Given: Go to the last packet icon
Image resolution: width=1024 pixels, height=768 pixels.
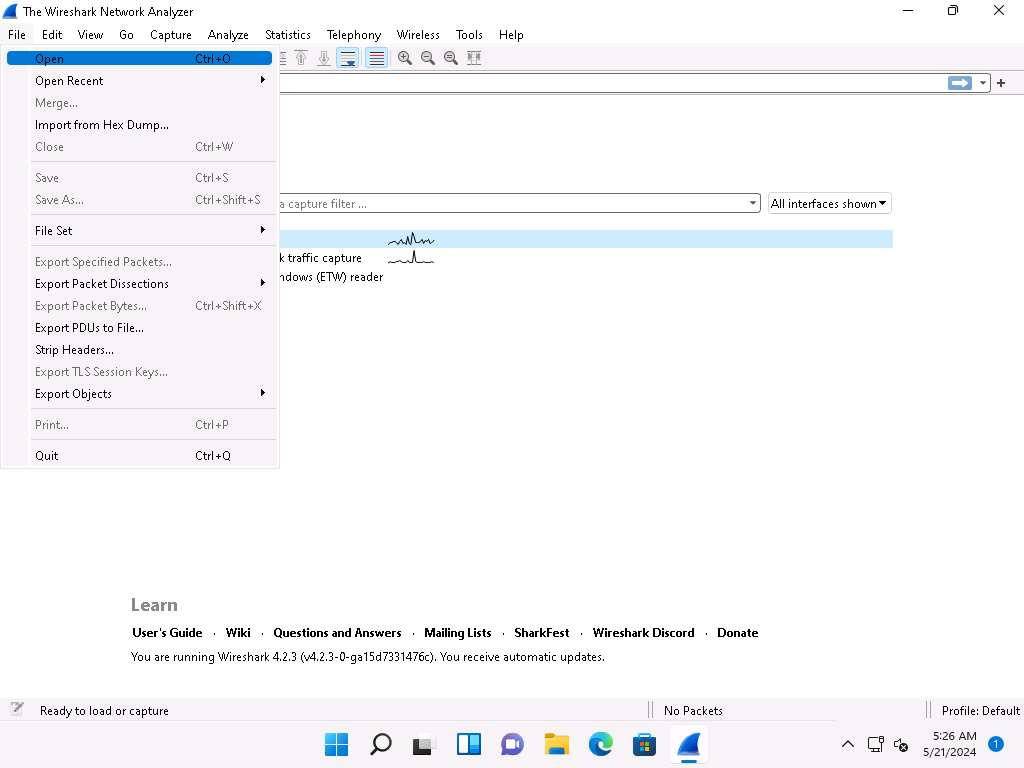Looking at the screenshot, I should point(324,58).
